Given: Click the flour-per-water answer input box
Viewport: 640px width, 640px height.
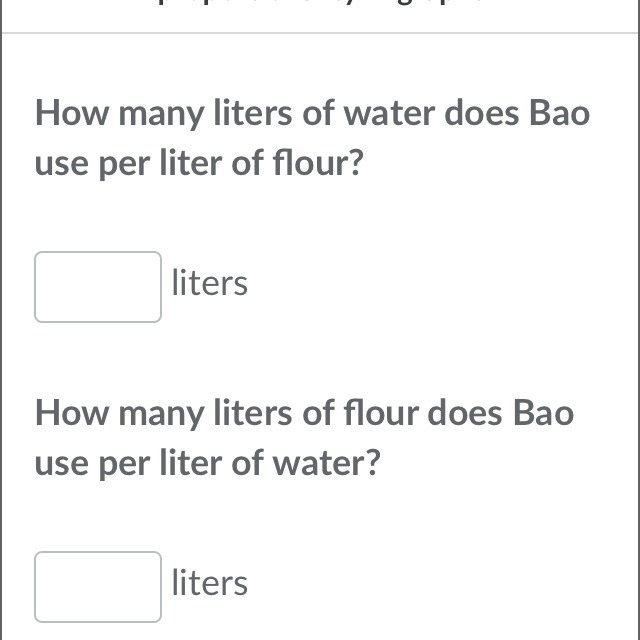Looking at the screenshot, I should pos(98,587).
